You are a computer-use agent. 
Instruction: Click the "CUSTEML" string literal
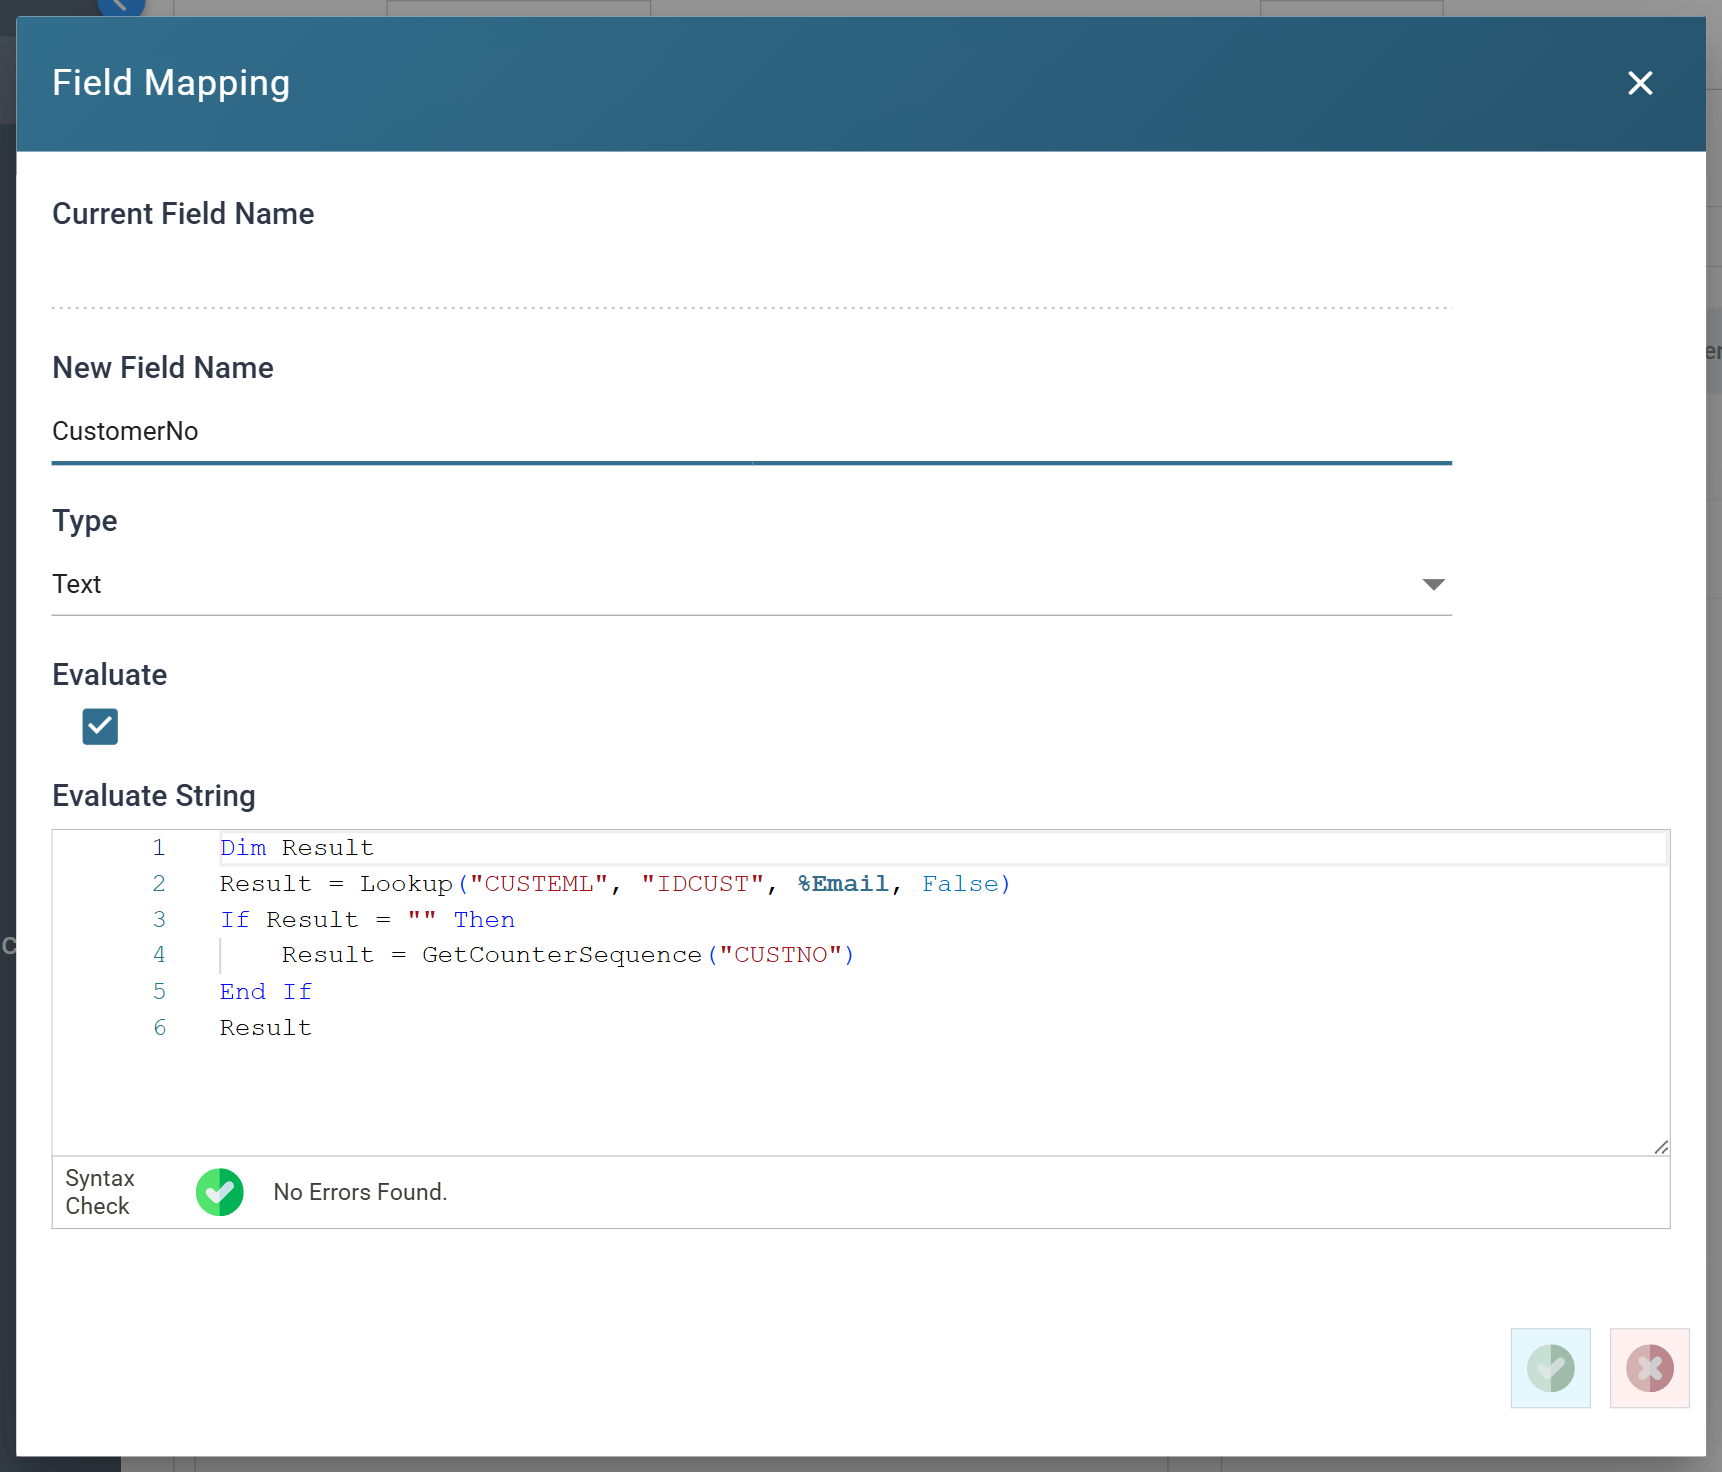(x=539, y=884)
